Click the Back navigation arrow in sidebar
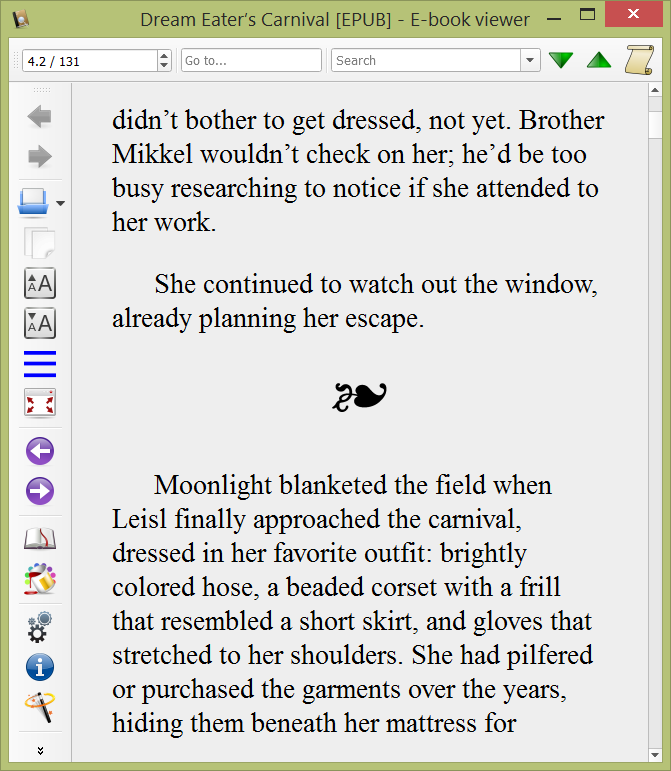 (40, 117)
